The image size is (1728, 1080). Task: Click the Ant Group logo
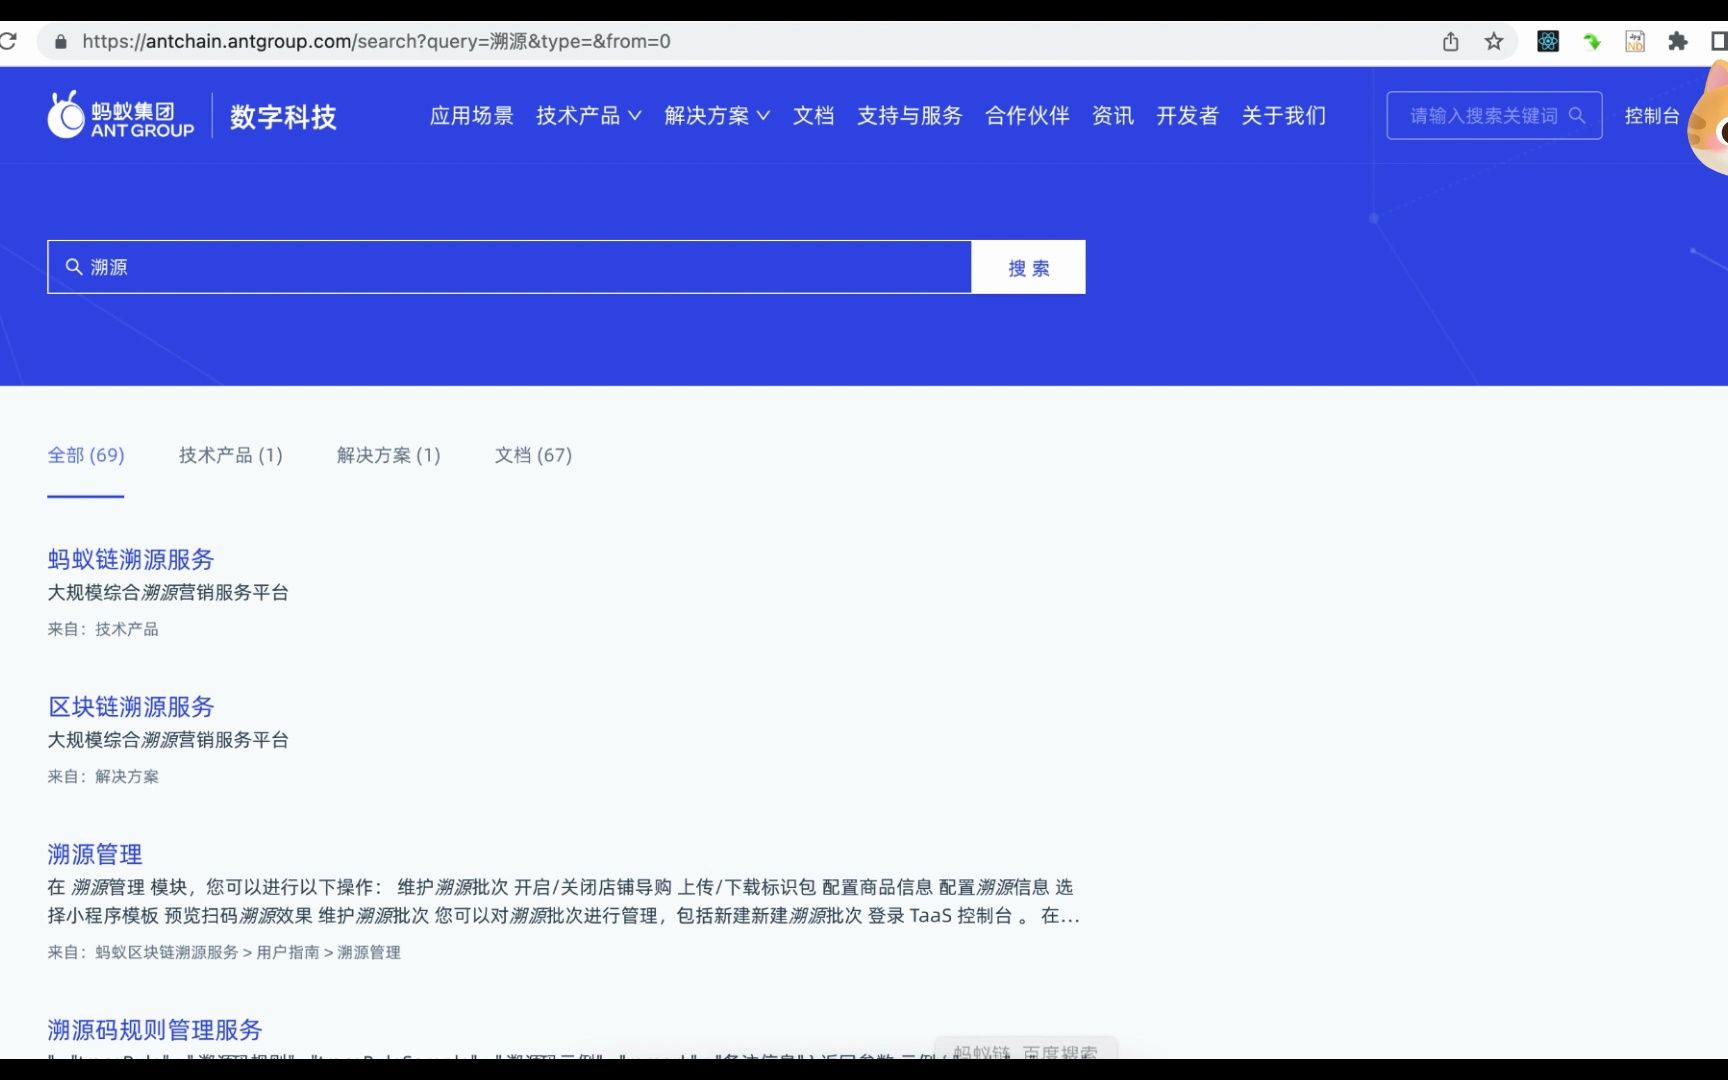pyautogui.click(x=121, y=115)
